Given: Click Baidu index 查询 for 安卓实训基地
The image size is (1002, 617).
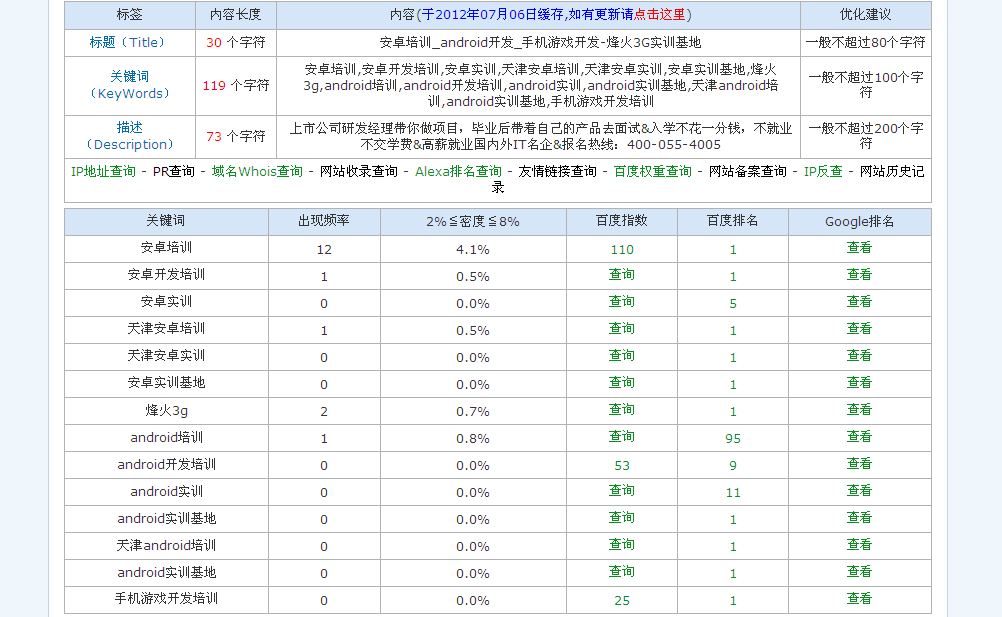Looking at the screenshot, I should [x=622, y=383].
